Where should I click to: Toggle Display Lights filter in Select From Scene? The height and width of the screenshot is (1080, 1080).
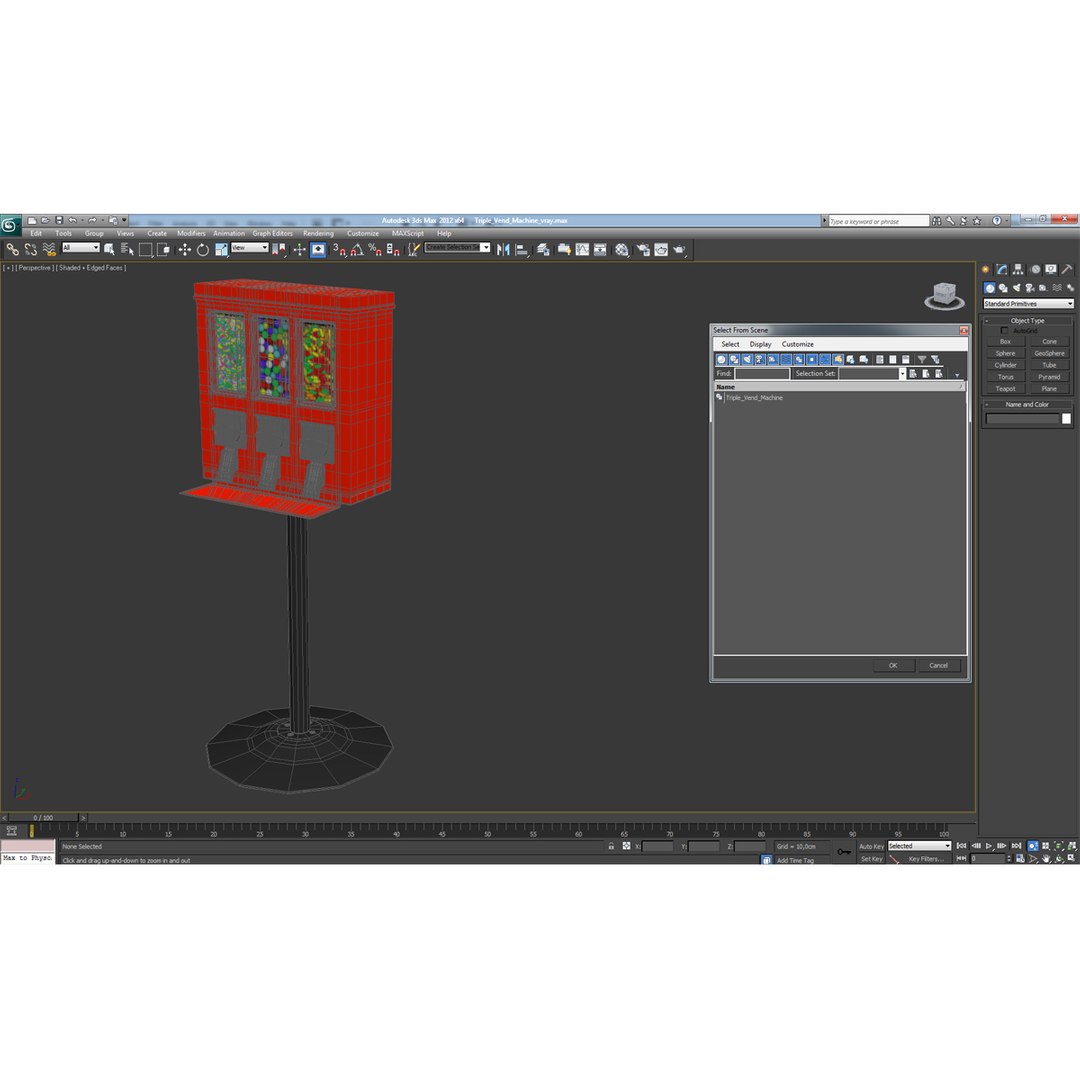(747, 360)
